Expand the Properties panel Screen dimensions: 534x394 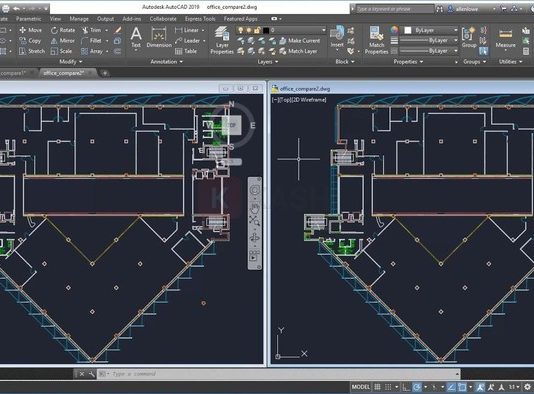coord(408,62)
